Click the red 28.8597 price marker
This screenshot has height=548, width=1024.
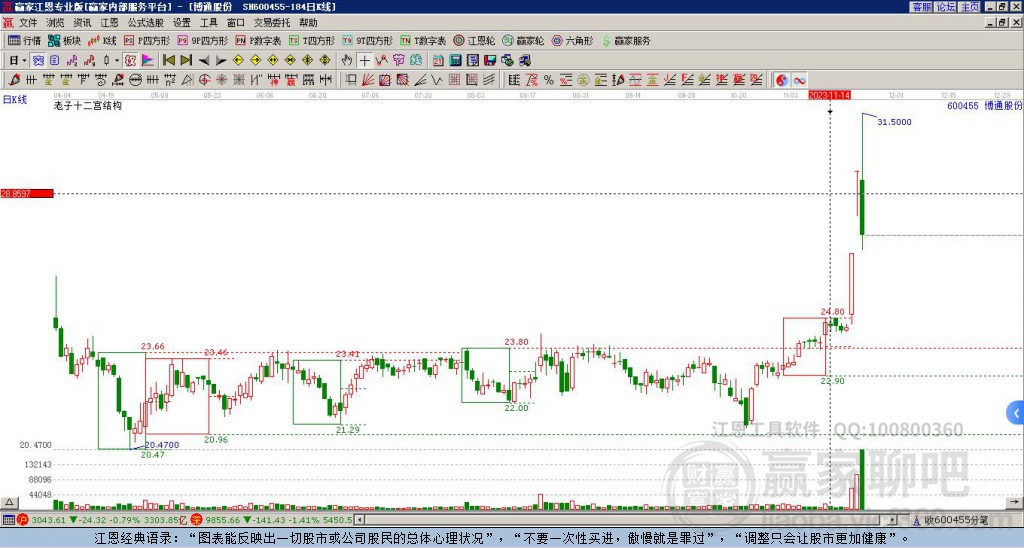[x=27, y=193]
